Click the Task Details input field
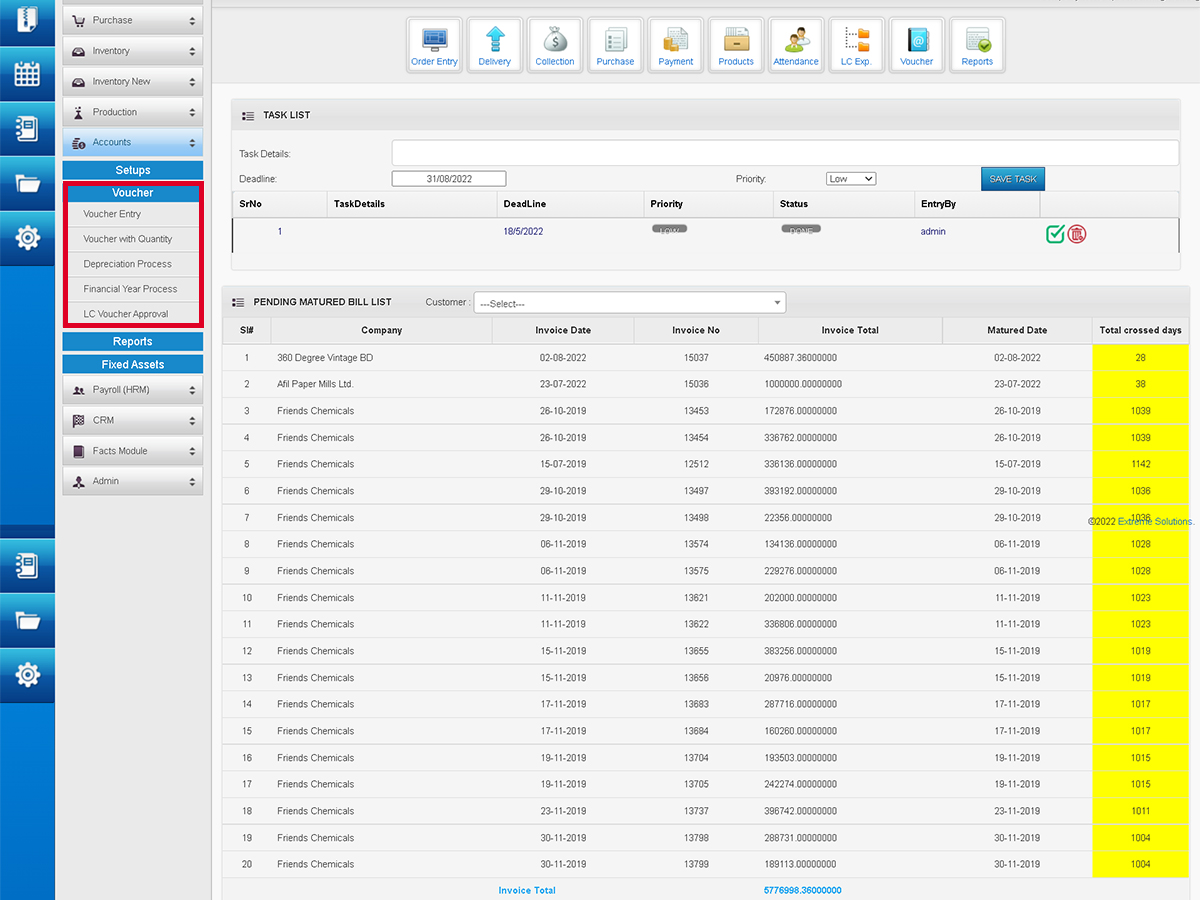Image resolution: width=1200 pixels, height=900 pixels. 785,153
